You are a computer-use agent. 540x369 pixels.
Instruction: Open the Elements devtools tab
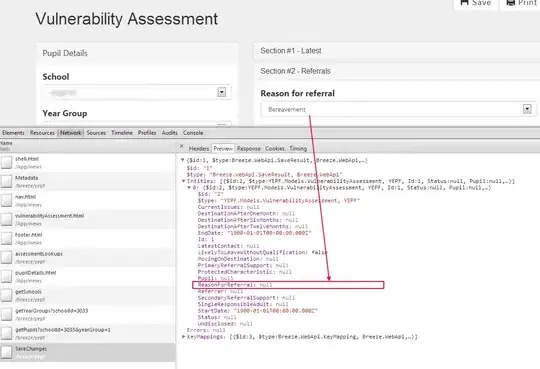13,133
